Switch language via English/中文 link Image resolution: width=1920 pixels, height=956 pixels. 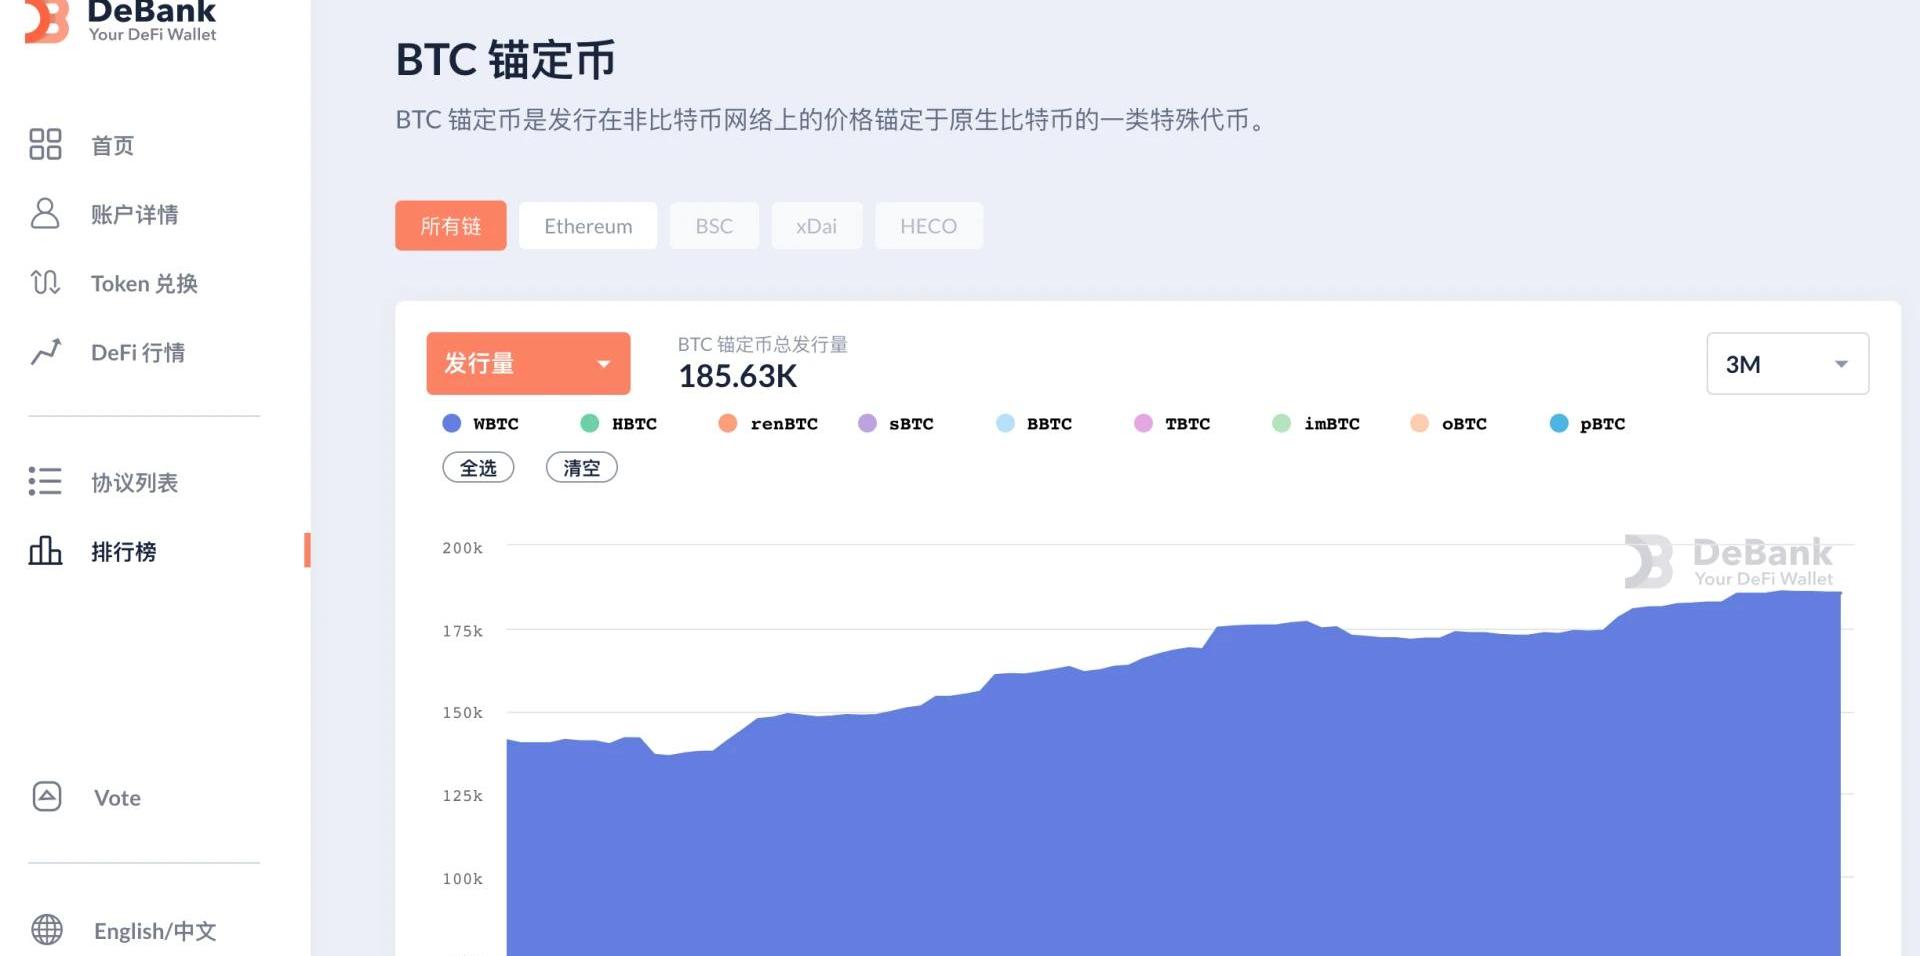[155, 931]
